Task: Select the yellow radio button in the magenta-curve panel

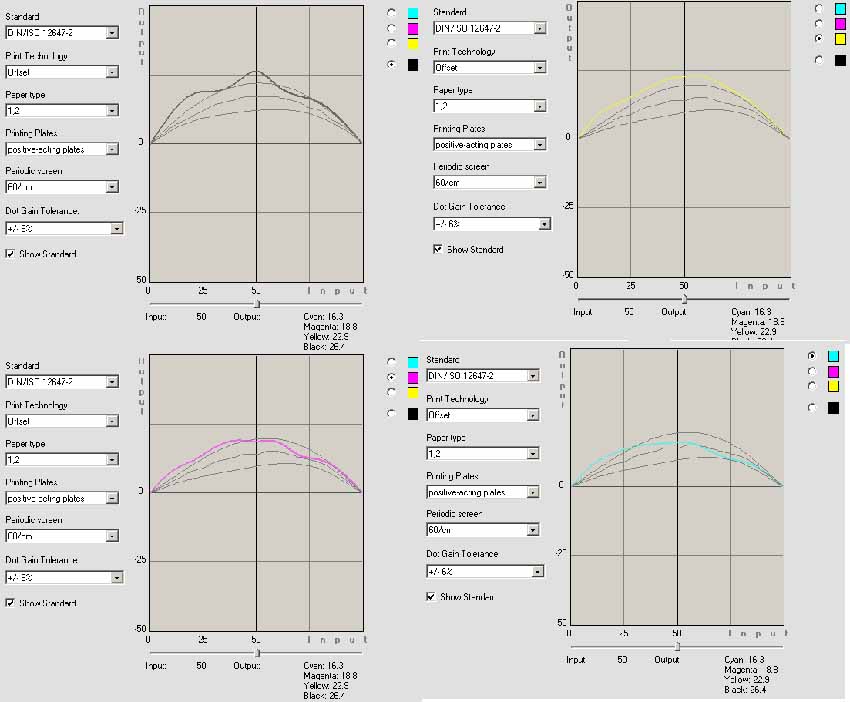Action: coord(391,391)
